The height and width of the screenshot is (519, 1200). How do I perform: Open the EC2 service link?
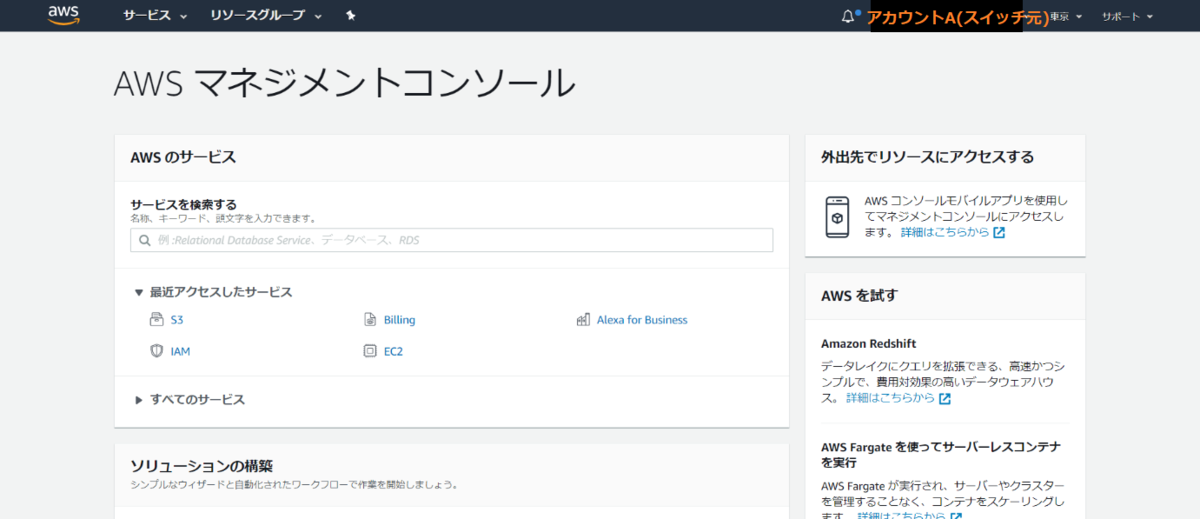(x=393, y=351)
